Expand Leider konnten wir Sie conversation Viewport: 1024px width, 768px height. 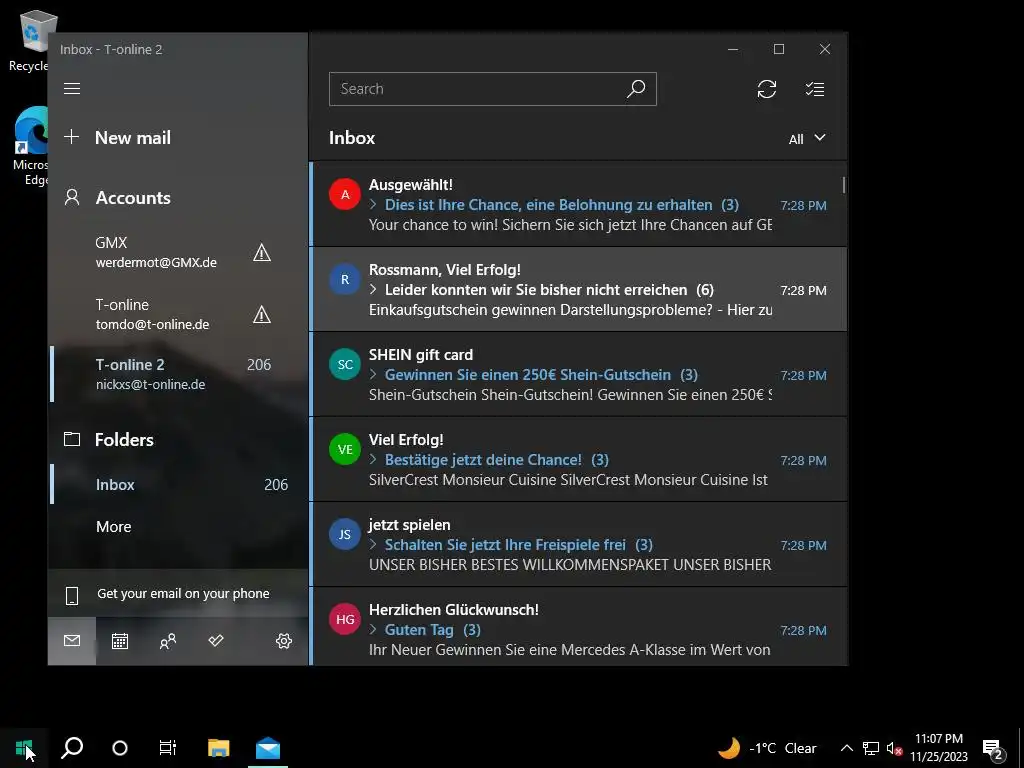point(373,289)
